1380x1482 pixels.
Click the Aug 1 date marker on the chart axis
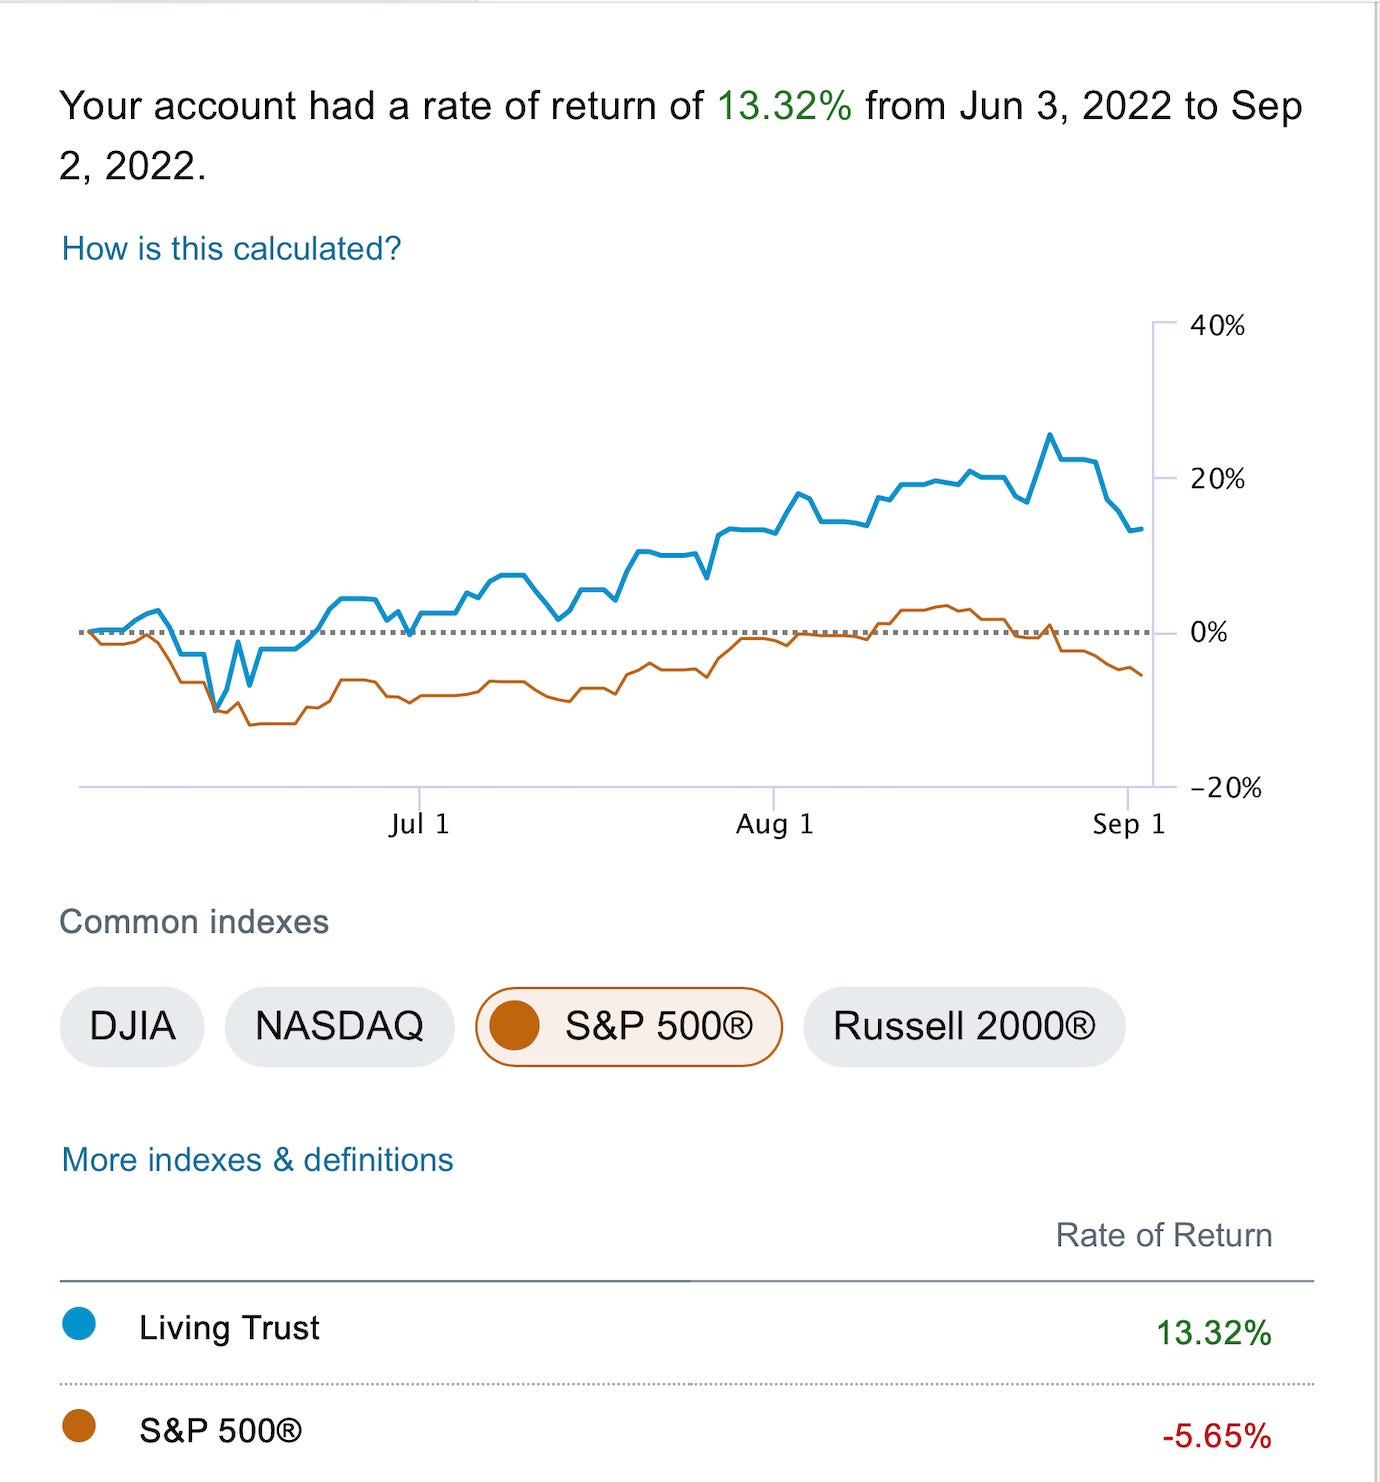pos(774,824)
